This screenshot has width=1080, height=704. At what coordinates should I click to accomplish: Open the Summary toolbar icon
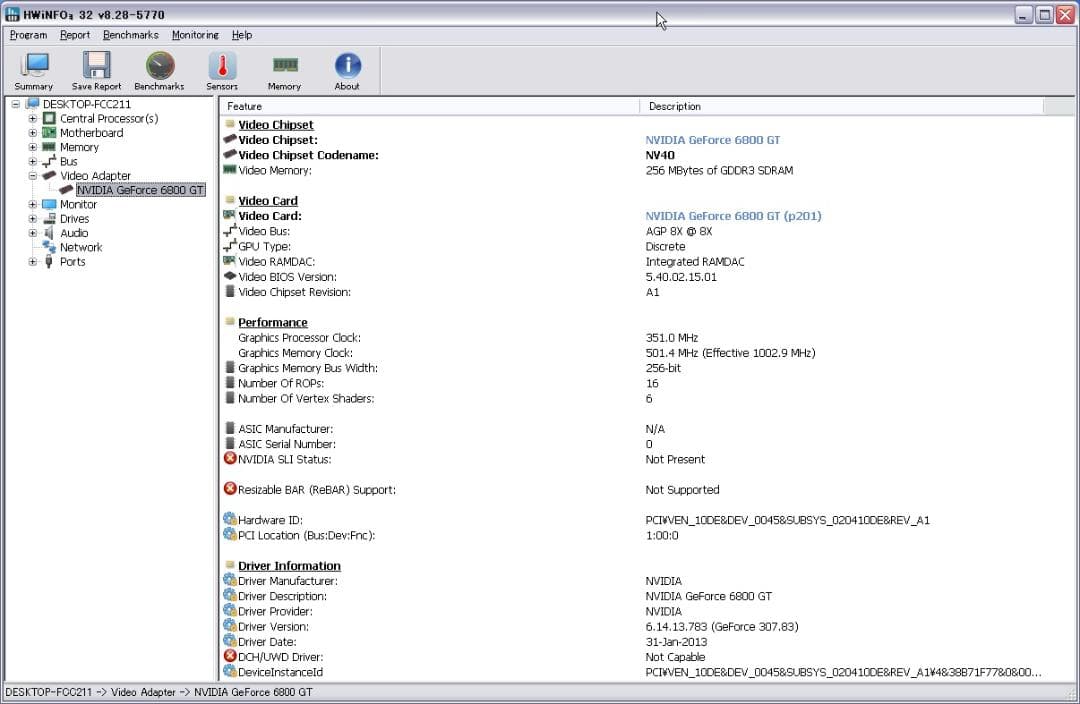(x=34, y=68)
